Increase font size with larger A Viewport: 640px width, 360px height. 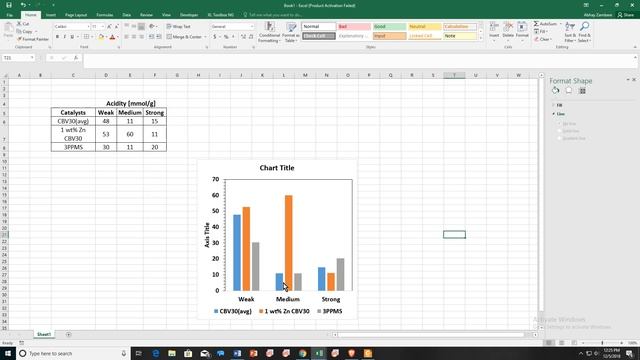(109, 27)
